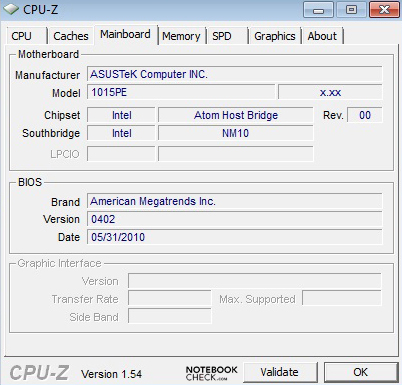This screenshot has height=385, width=402.
Task: Click the BIOS Brand American Megatrends field
Action: pyautogui.click(x=234, y=201)
